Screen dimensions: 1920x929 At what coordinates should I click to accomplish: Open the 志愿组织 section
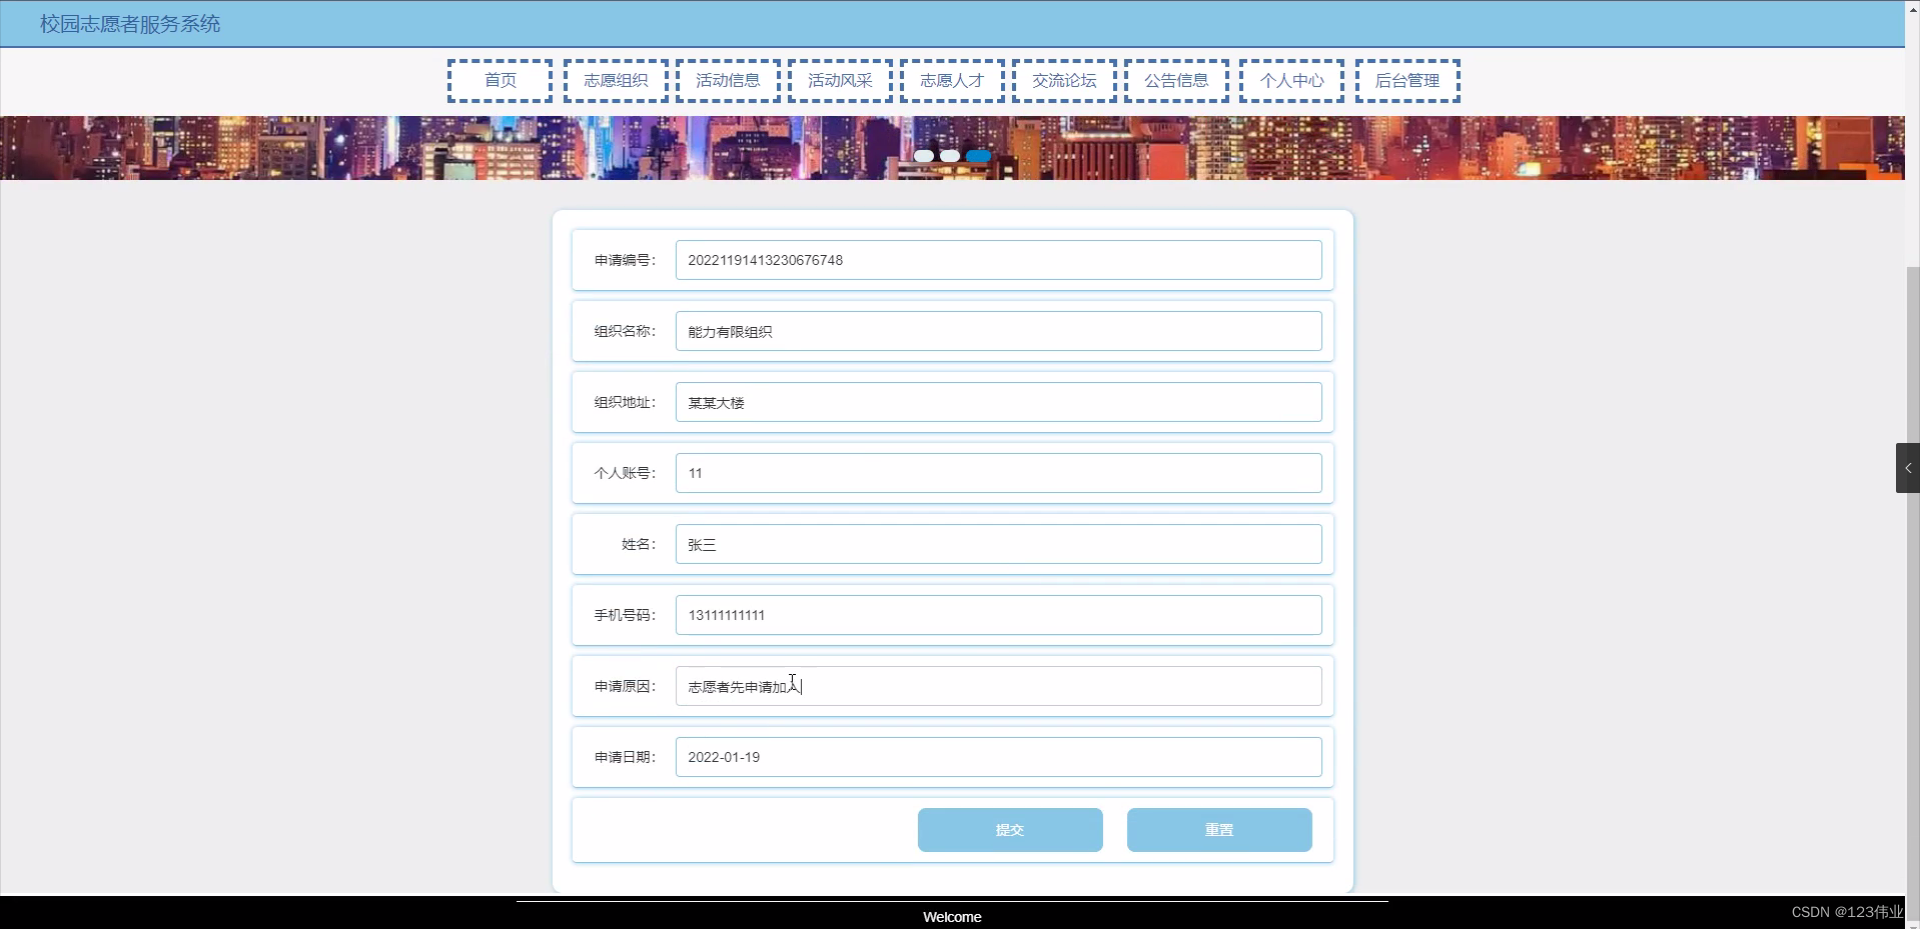coord(615,81)
